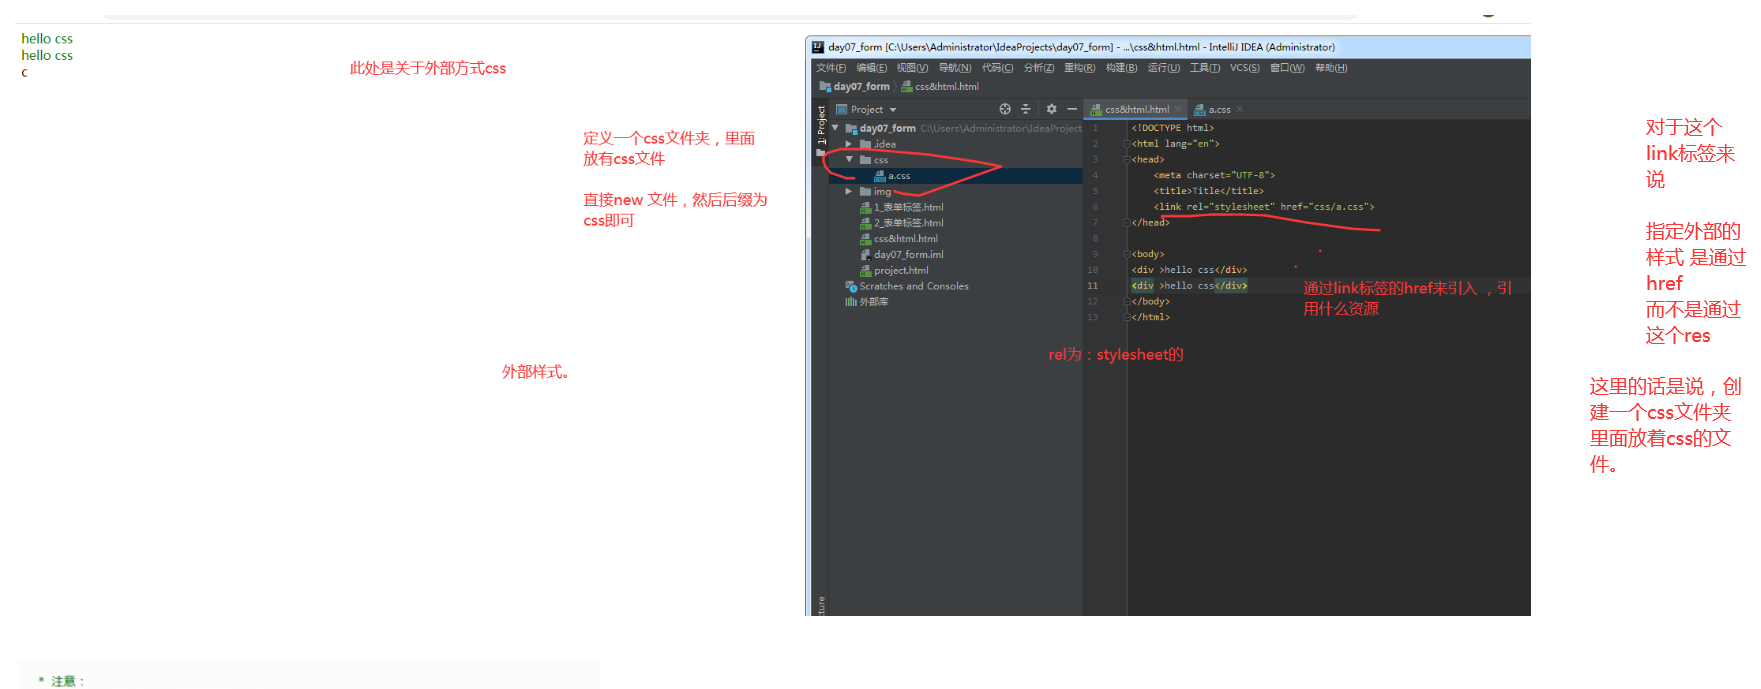Click the day07_form.iml file icon
Viewport: 1761px width, 689px height.
(x=865, y=255)
